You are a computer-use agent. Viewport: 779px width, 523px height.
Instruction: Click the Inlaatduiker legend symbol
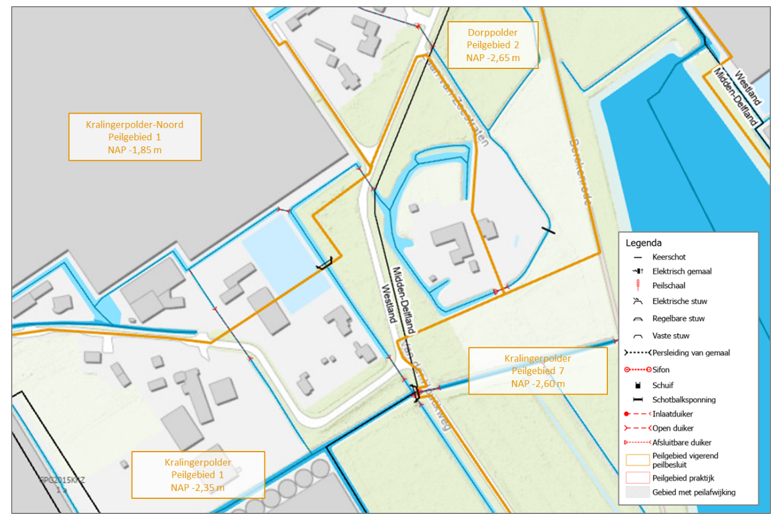tap(637, 415)
